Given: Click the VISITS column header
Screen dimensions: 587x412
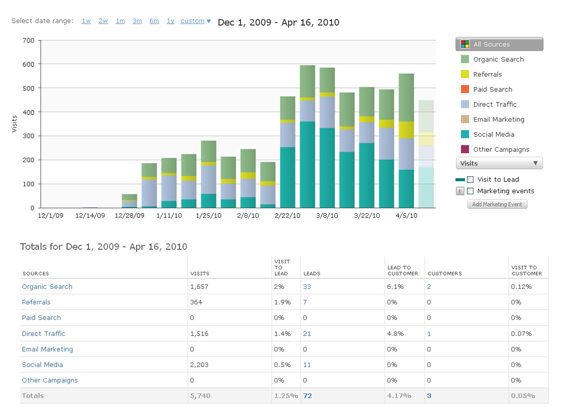Looking at the screenshot, I should point(200,274).
